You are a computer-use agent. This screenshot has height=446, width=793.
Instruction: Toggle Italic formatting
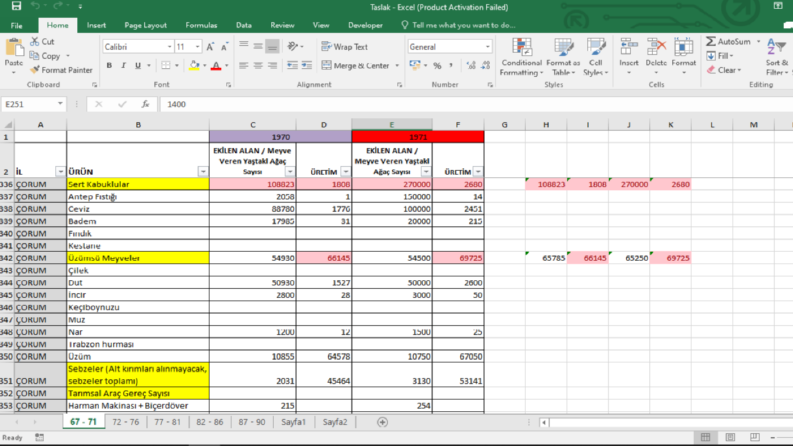tap(123, 65)
